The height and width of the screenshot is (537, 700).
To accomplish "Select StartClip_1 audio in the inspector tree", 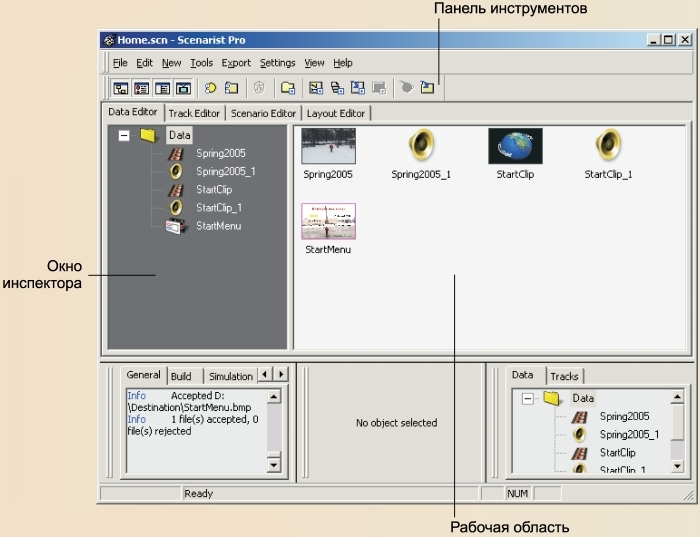I will tap(219, 208).
